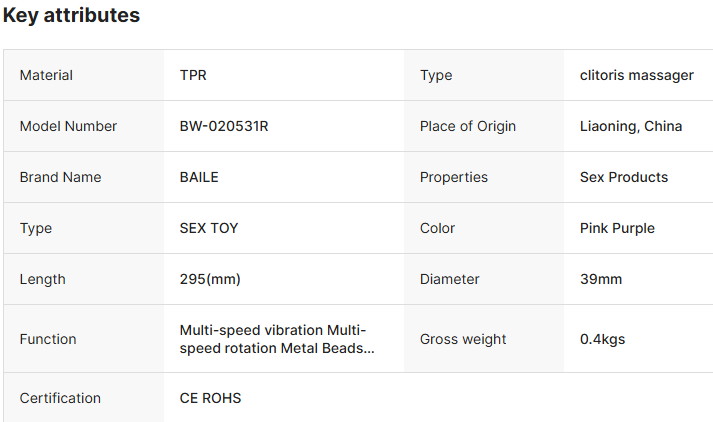
Task: Select the 295(mm) length value
Action: pyautogui.click(x=210, y=279)
